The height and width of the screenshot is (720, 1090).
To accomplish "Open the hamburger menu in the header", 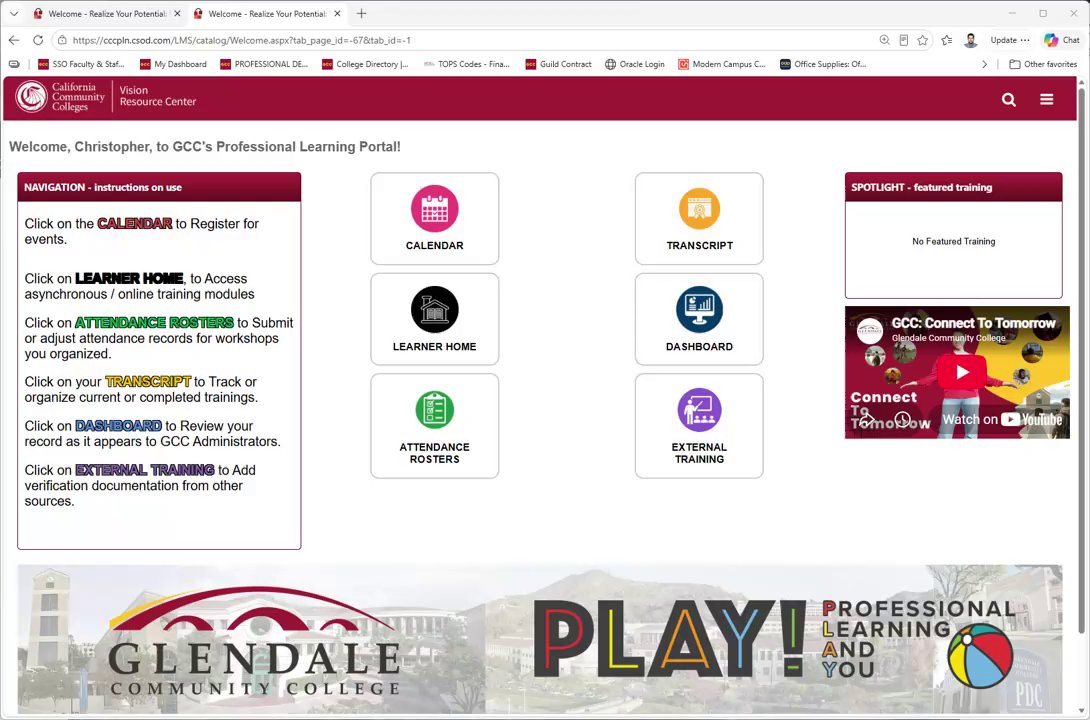I will tap(1046, 99).
